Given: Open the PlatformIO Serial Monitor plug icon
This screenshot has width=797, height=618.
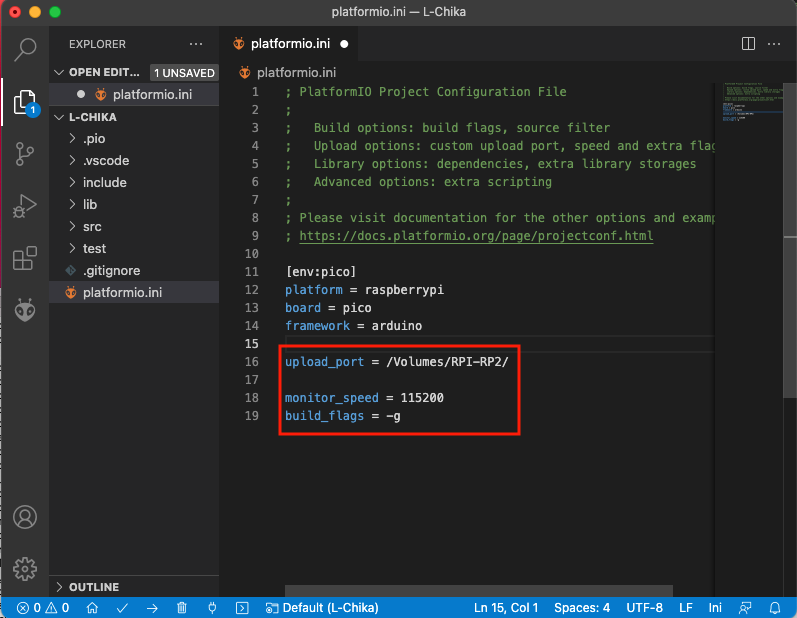Looking at the screenshot, I should pos(211,607).
